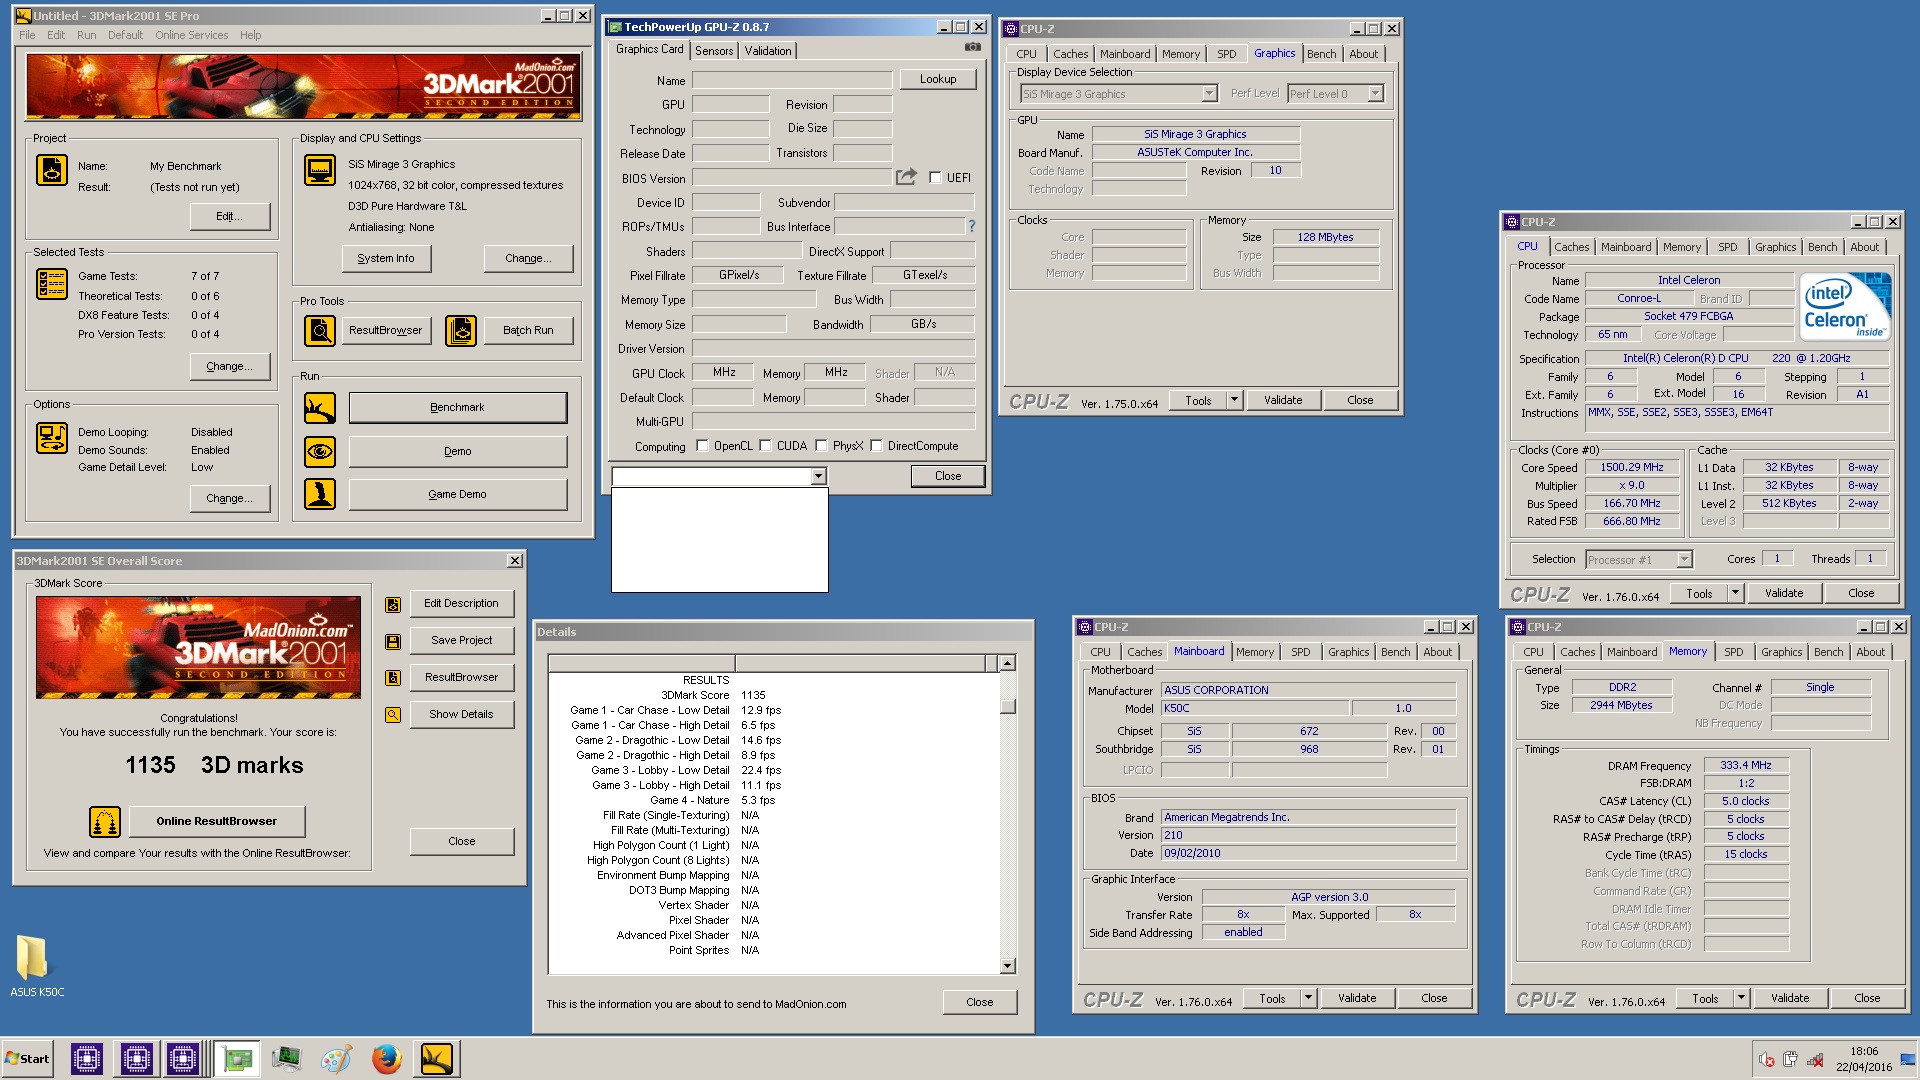Open Tools dropdown arrow in CPU-Z Memory window
Viewport: 1920px width, 1080px height.
(1741, 998)
